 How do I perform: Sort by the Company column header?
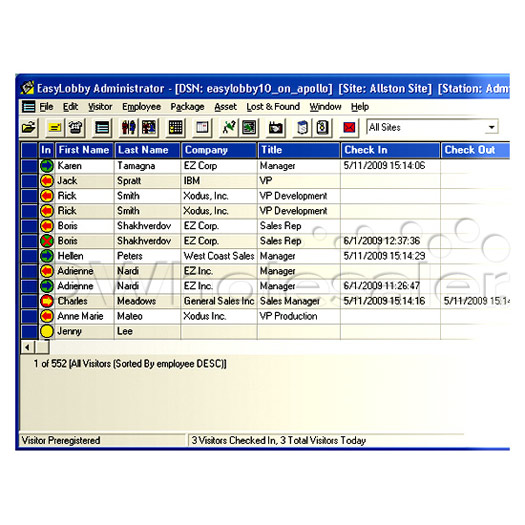pyautogui.click(x=219, y=150)
